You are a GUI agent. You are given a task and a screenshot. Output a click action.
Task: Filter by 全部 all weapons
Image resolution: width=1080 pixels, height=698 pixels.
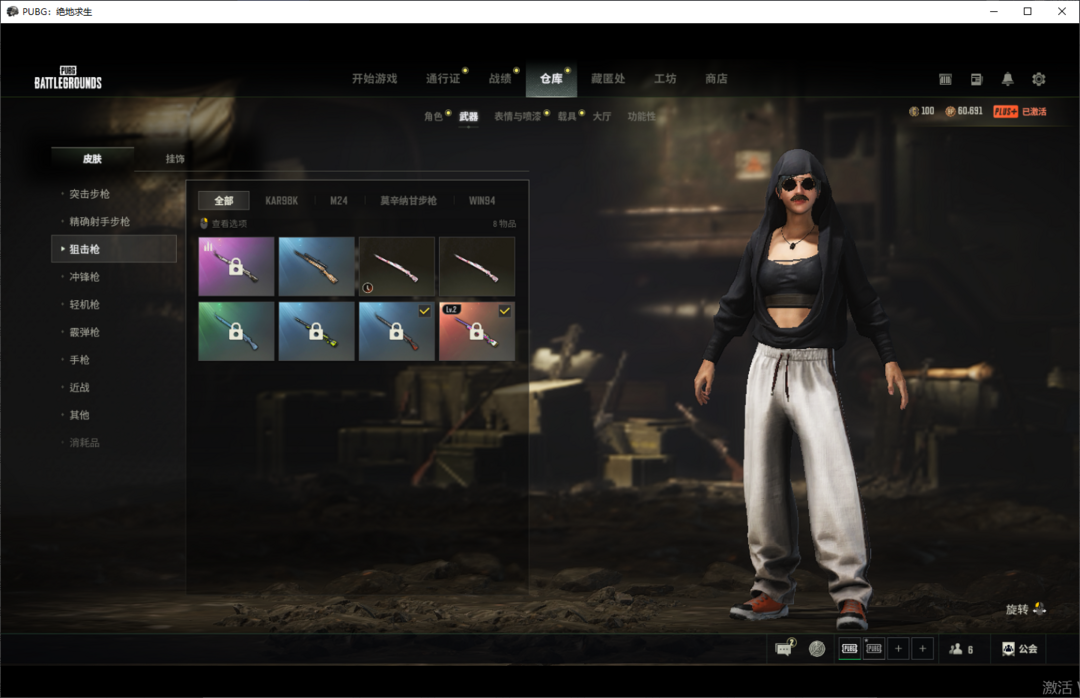point(224,201)
